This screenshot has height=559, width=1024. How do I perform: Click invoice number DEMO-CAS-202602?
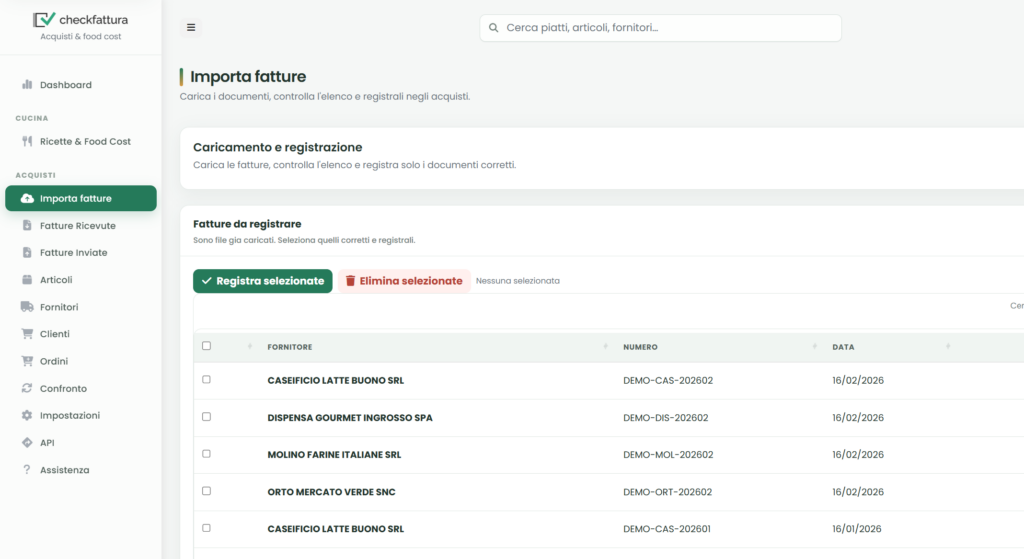668,381
